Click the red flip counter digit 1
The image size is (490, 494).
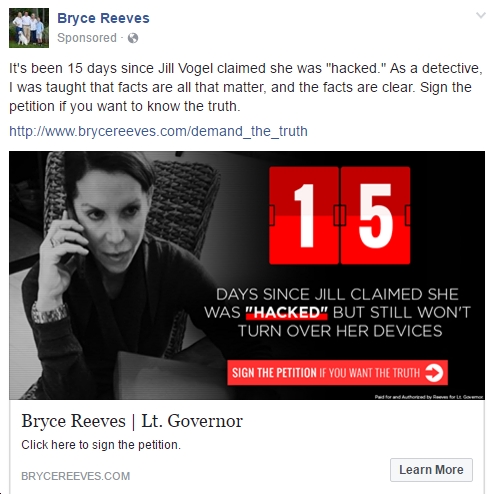pyautogui.click(x=304, y=216)
